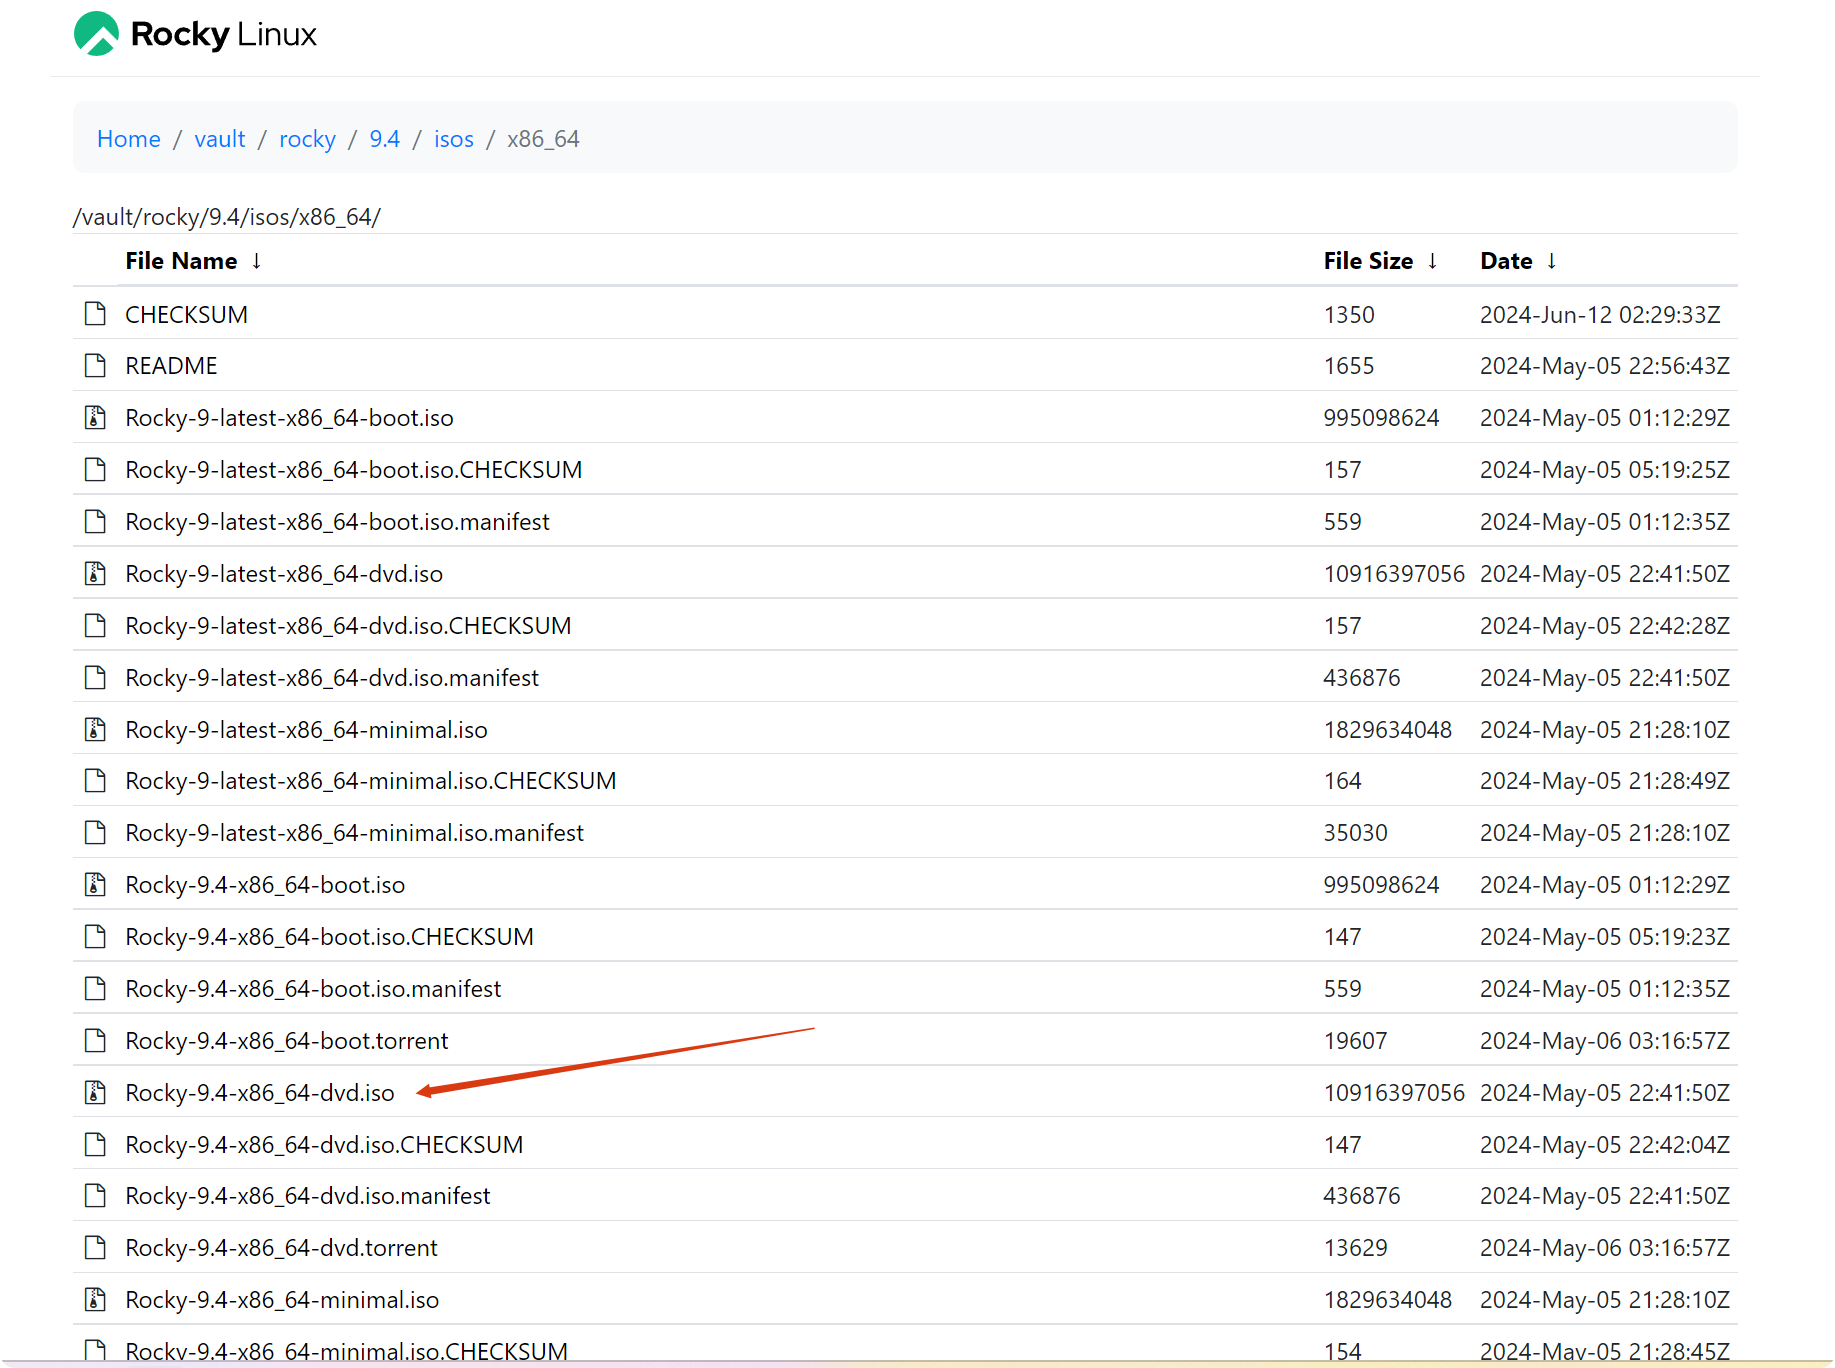Click file icon beside Rocky-9.4-x86_64-boot.iso.manifest

click(x=95, y=989)
